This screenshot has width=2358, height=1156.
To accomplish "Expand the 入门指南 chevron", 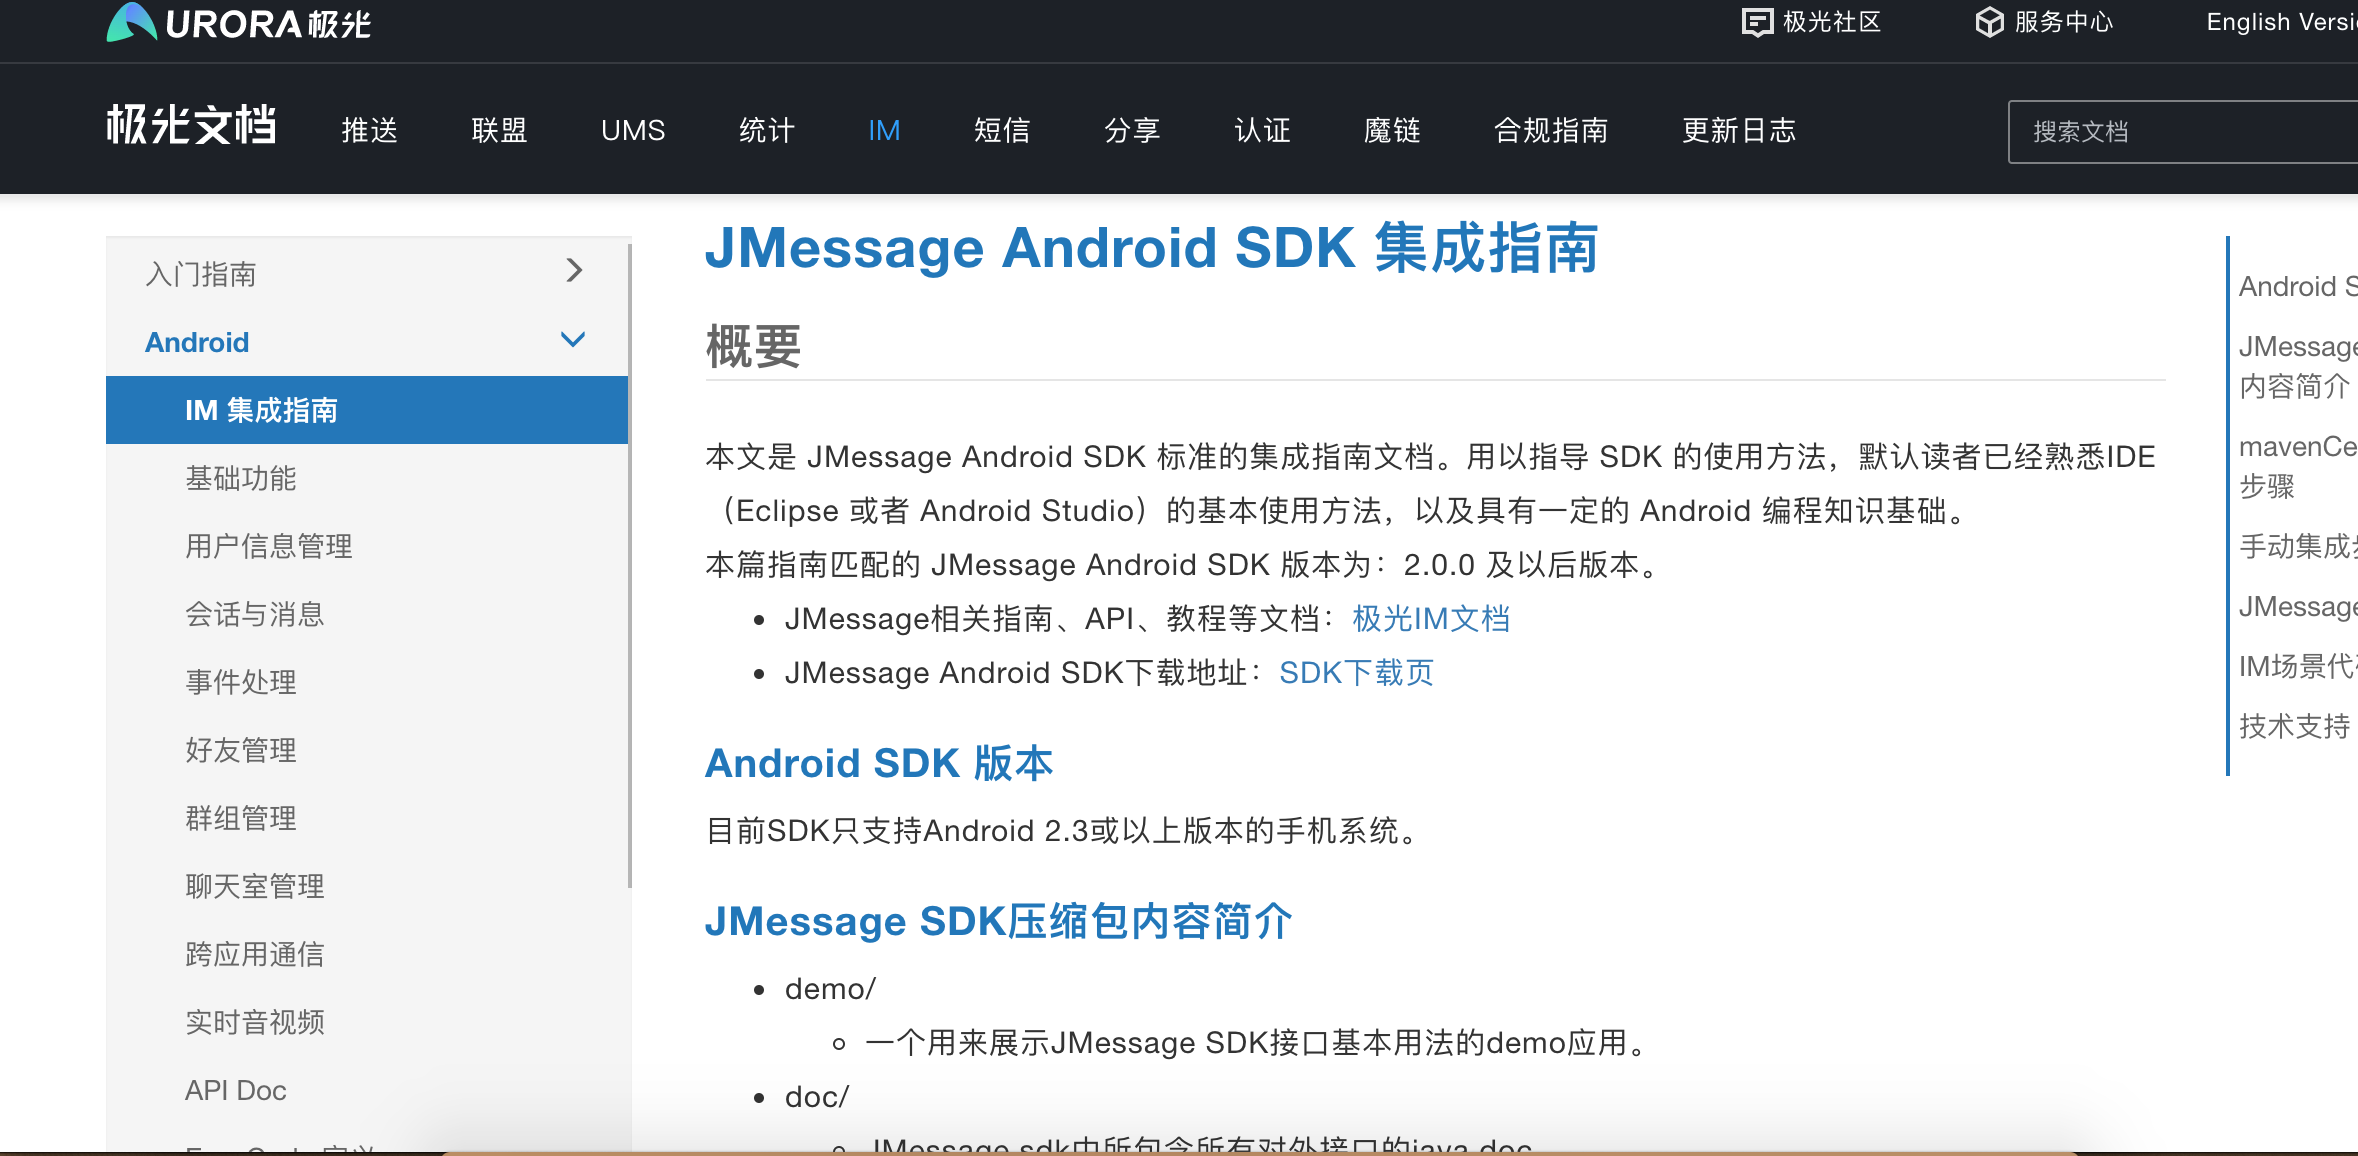I will coord(574,270).
